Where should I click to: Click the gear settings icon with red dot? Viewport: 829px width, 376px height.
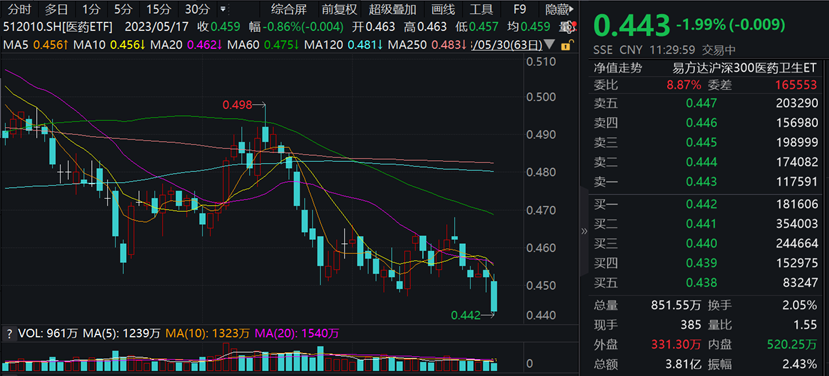coord(568,26)
